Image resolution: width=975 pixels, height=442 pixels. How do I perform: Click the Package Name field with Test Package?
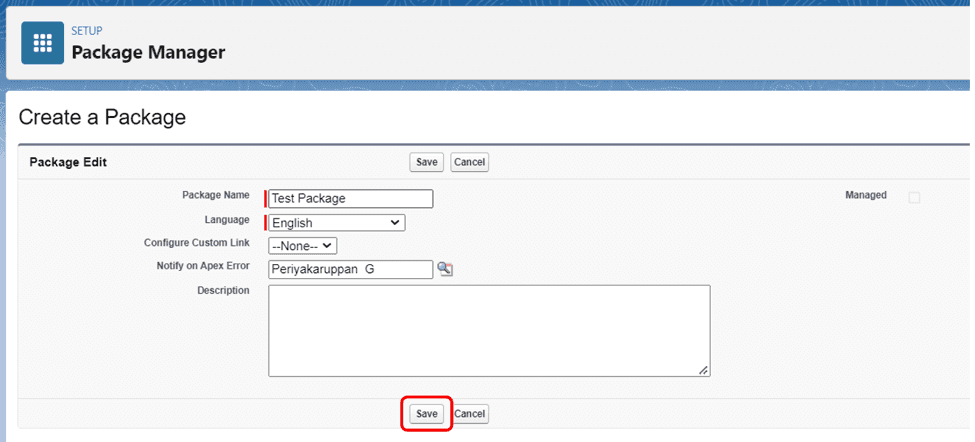351,199
